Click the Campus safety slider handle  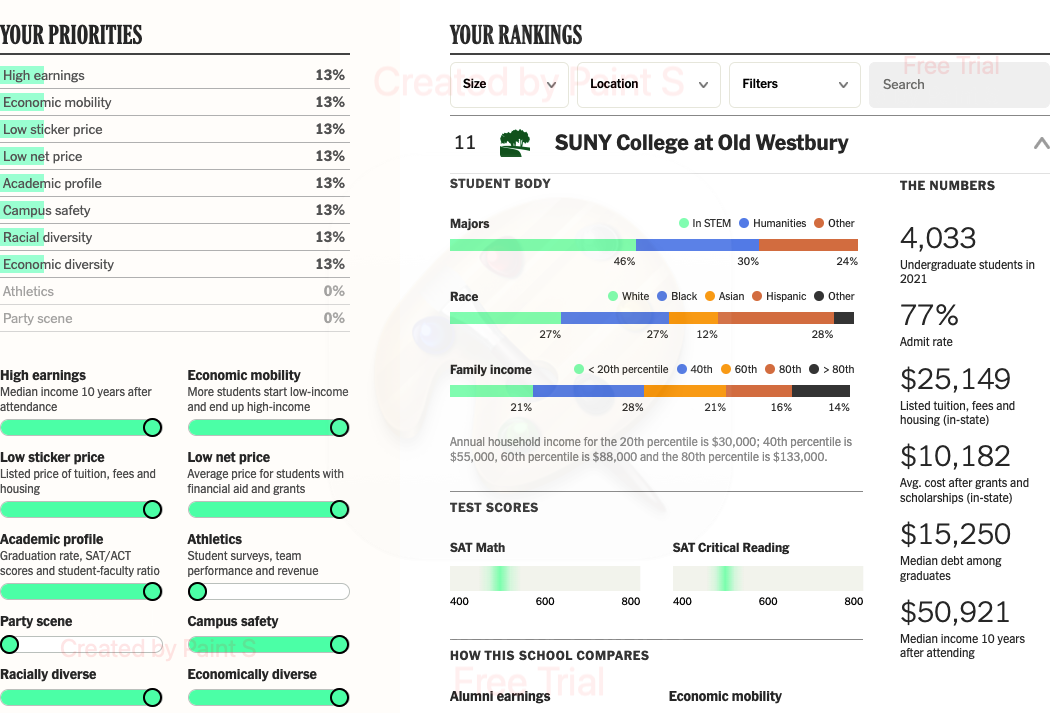click(x=339, y=645)
